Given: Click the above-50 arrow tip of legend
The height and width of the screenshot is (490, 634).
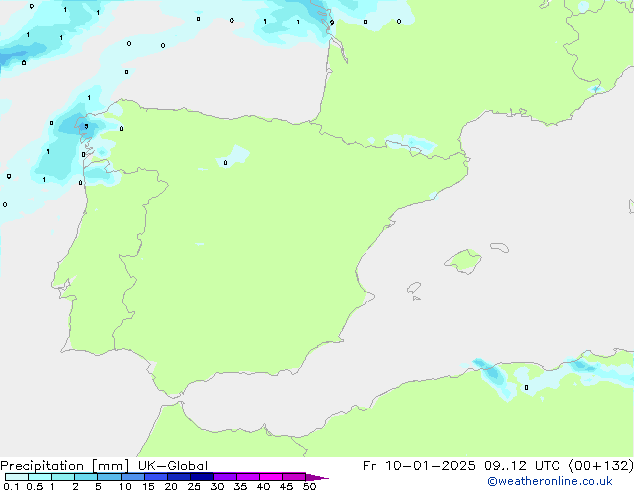Looking at the screenshot, I should (317, 478).
